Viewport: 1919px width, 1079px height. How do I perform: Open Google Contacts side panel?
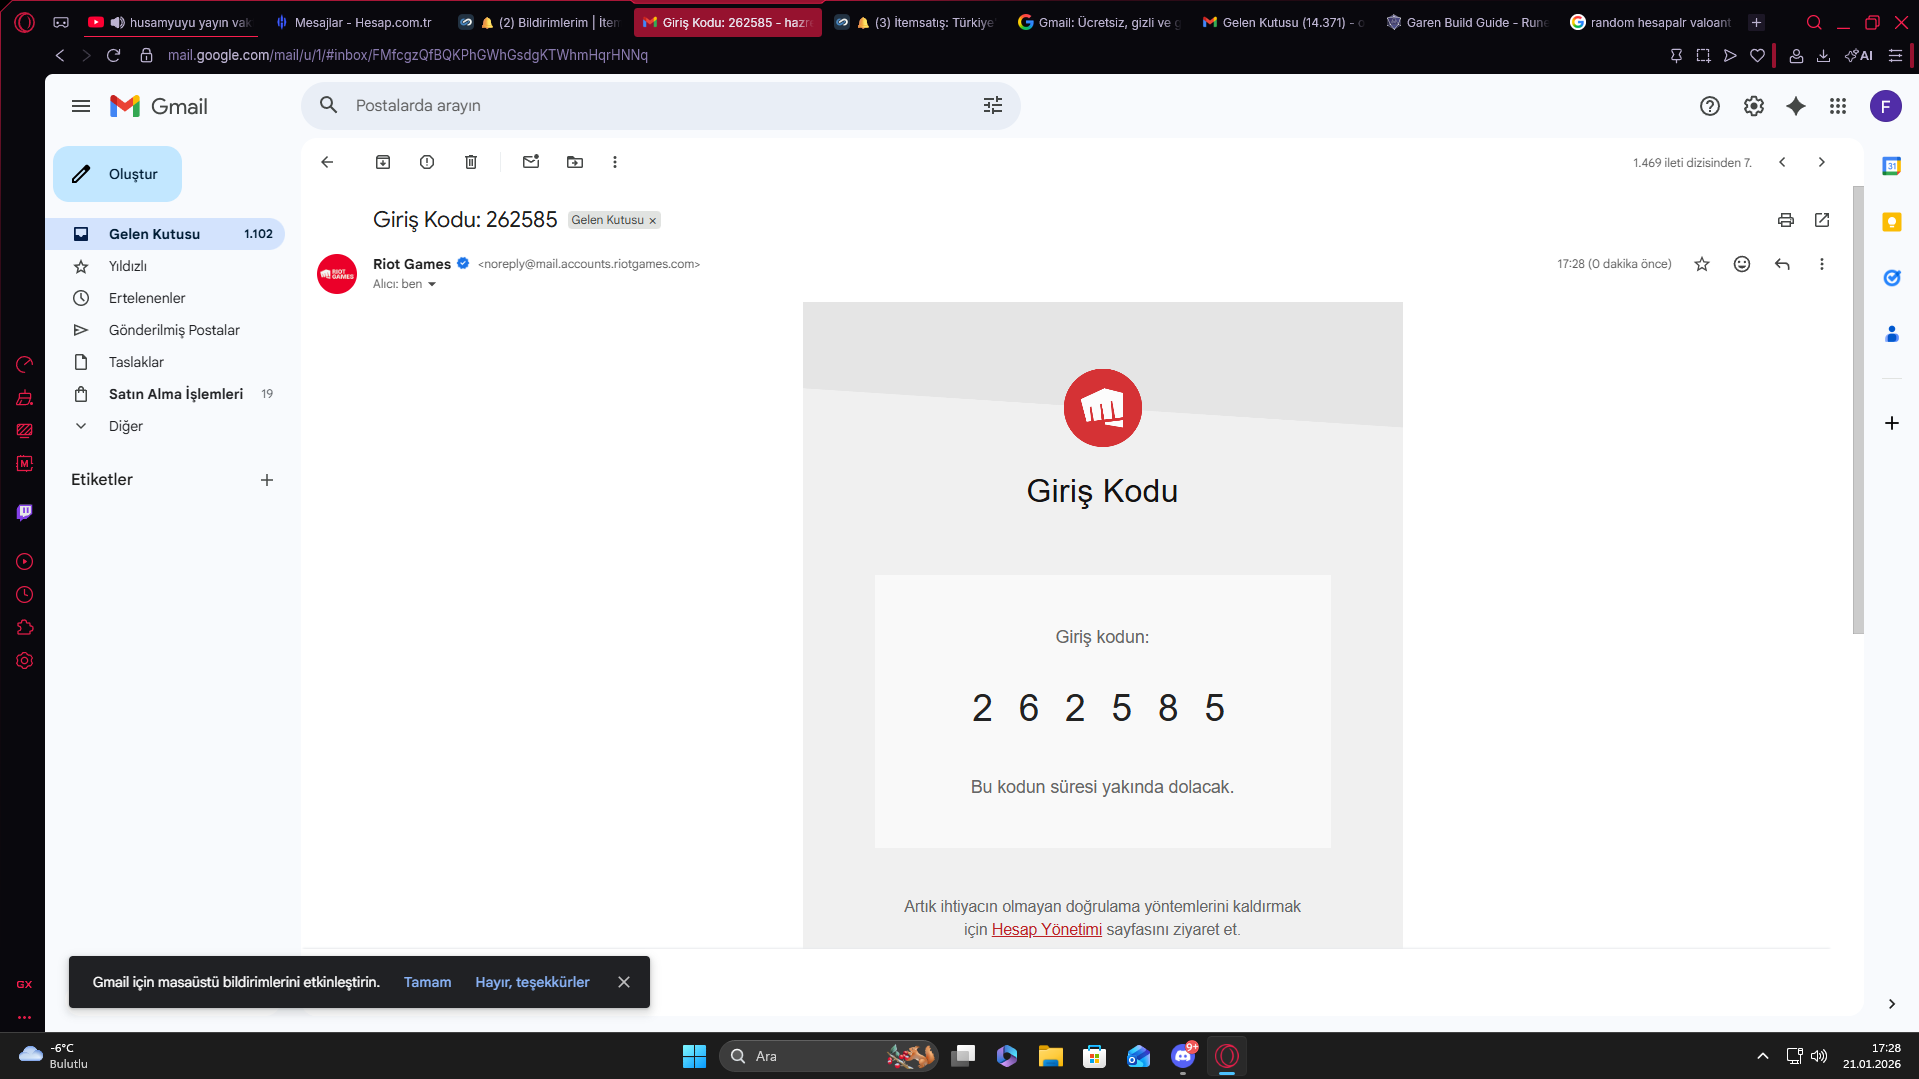point(1892,334)
